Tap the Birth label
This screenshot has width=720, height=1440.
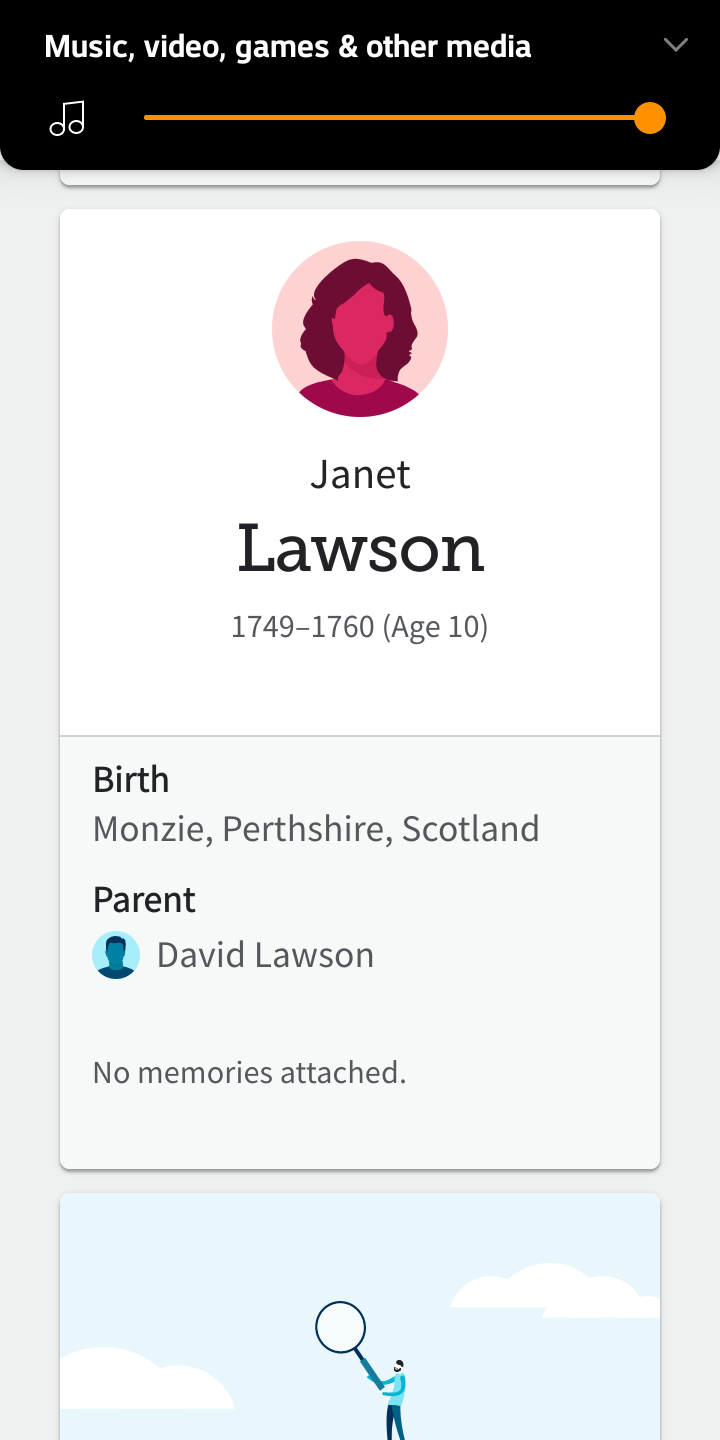[x=131, y=780]
